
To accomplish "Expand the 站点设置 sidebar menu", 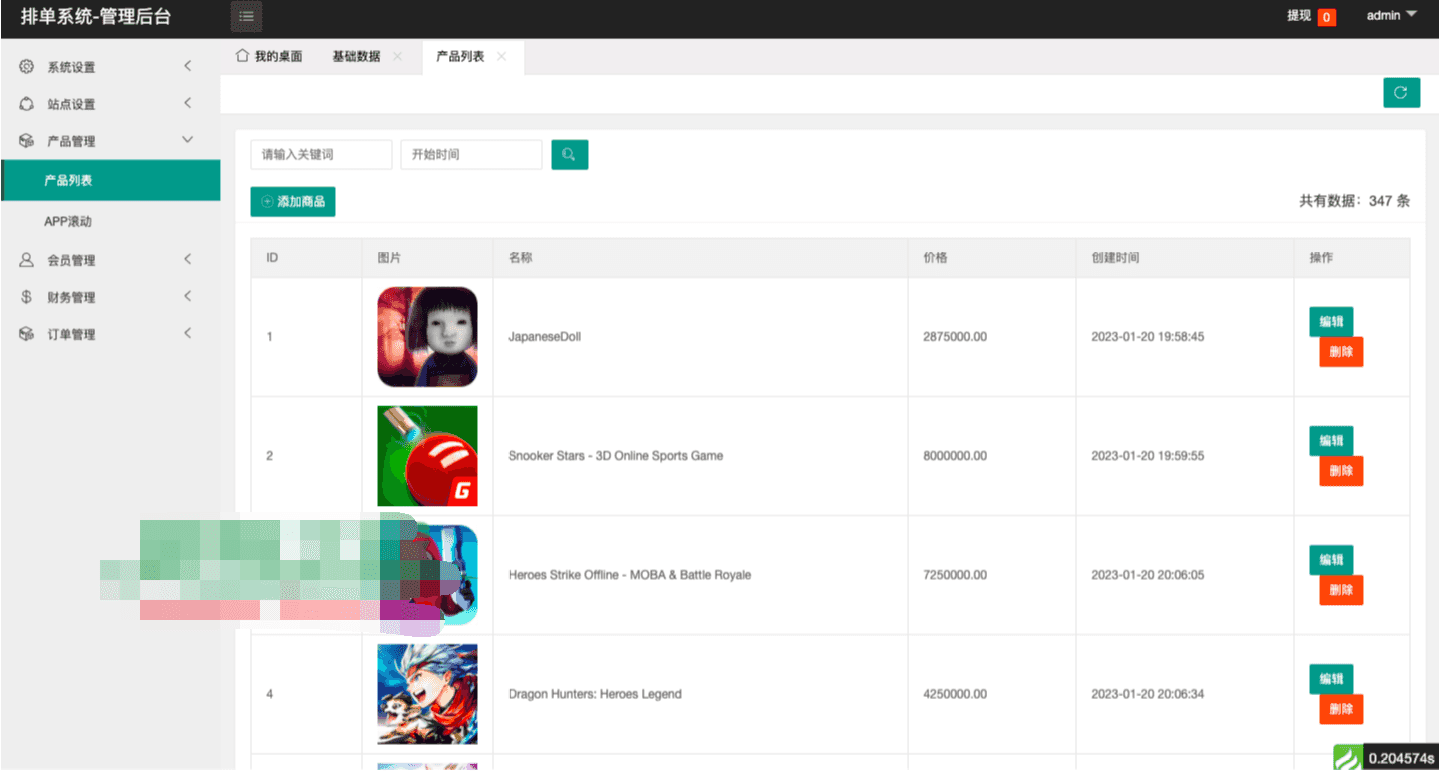I will point(110,104).
